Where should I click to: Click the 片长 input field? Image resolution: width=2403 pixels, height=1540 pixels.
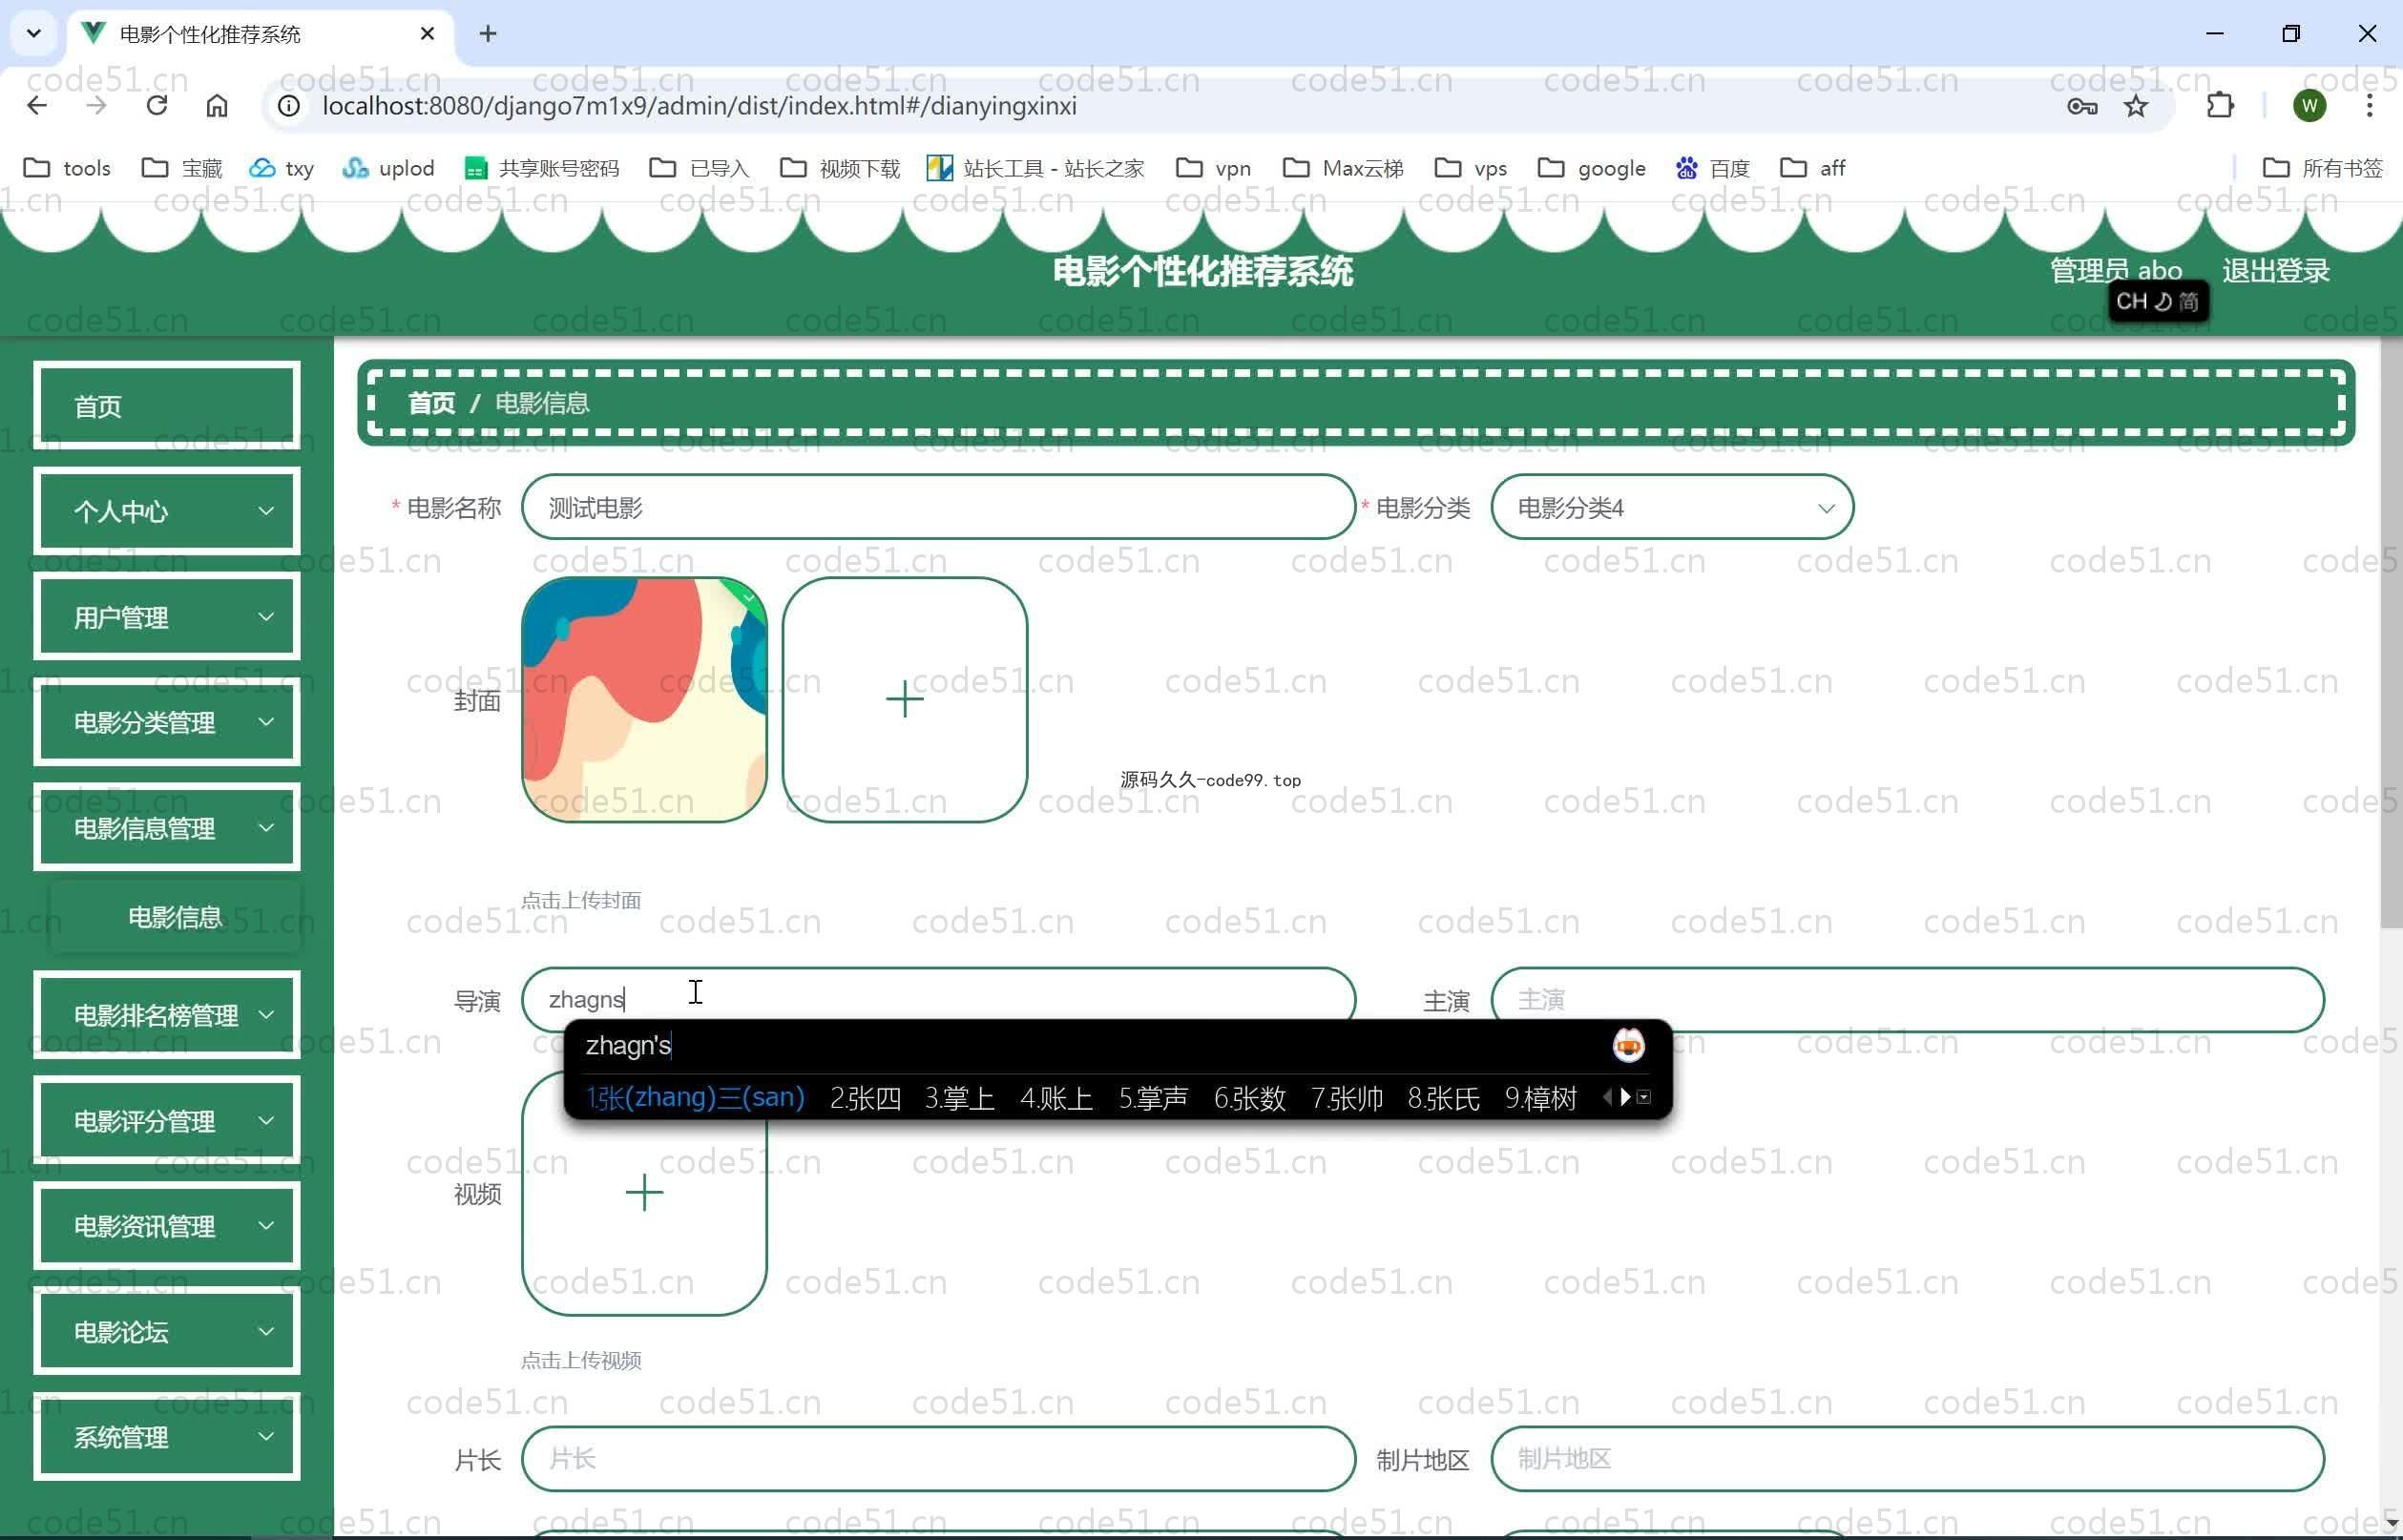click(938, 1458)
